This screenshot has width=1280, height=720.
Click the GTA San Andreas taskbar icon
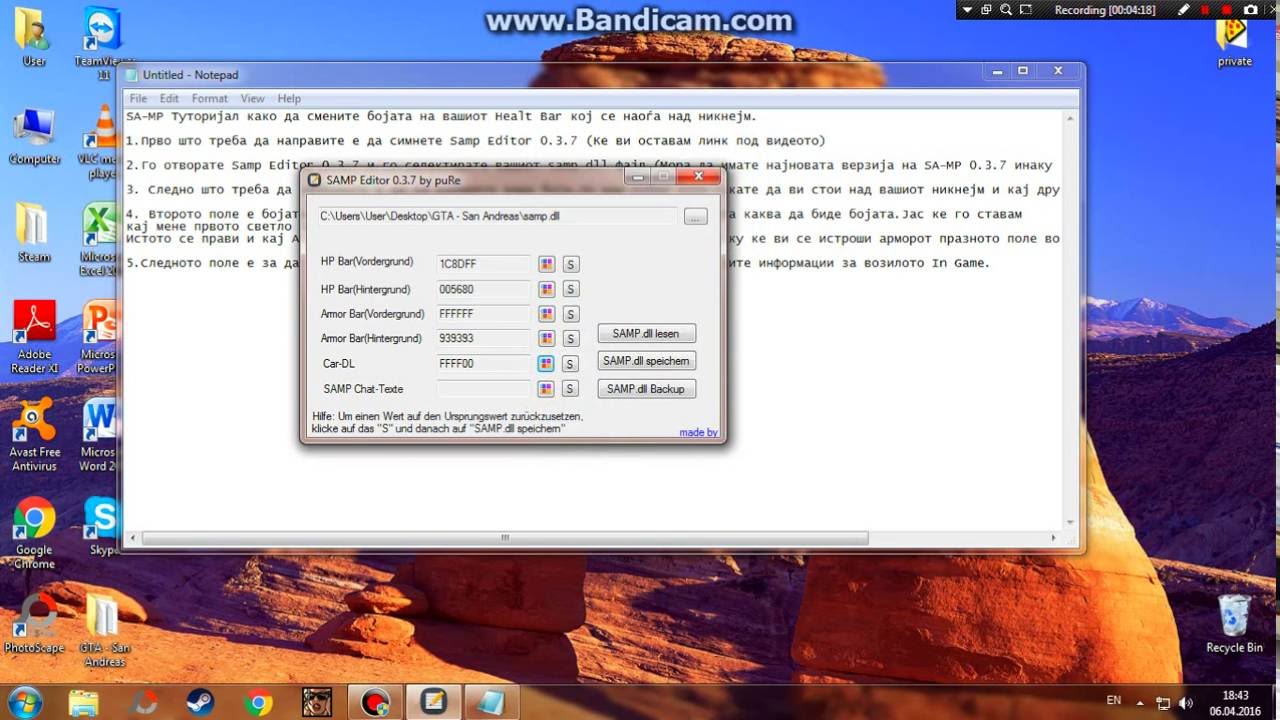coord(317,703)
